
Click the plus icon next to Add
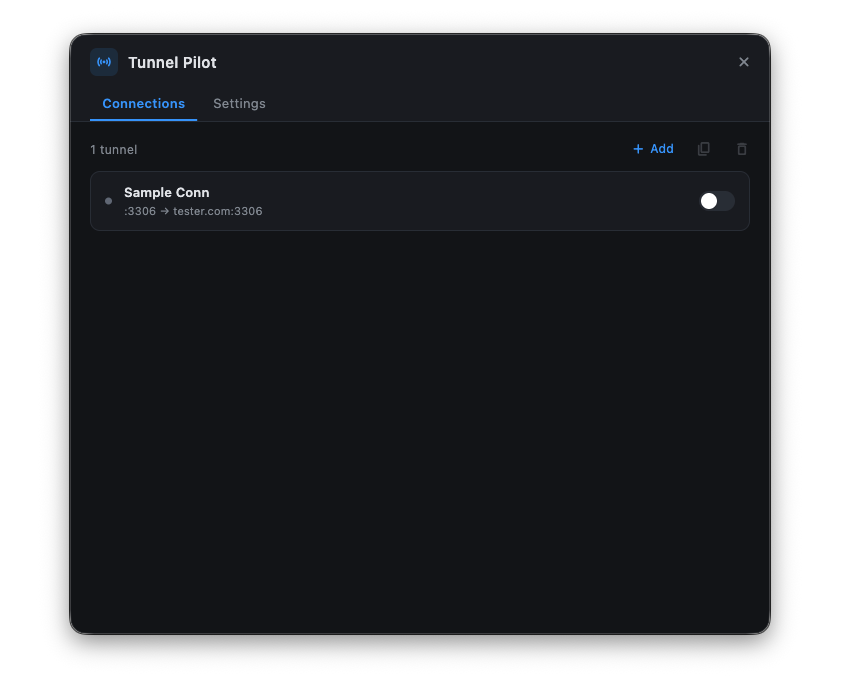tap(636, 148)
